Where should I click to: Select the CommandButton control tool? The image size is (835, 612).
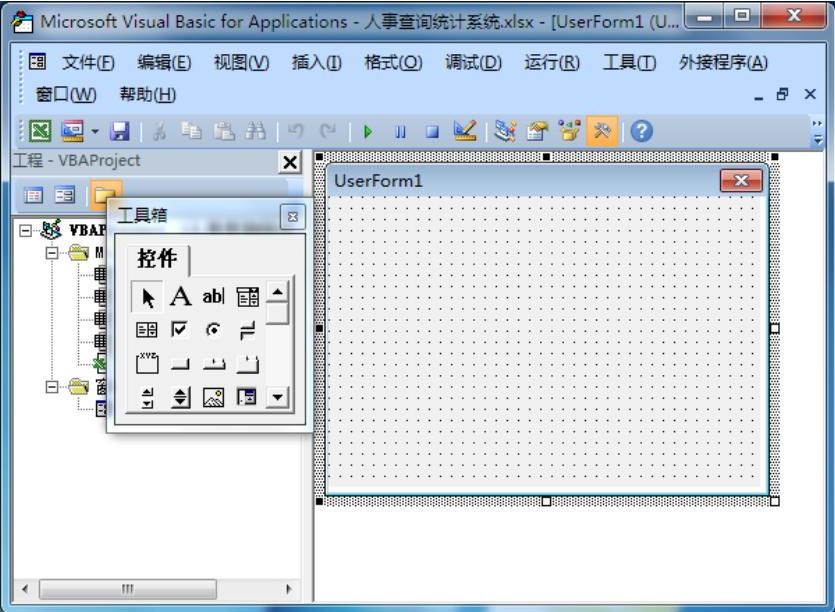180,364
